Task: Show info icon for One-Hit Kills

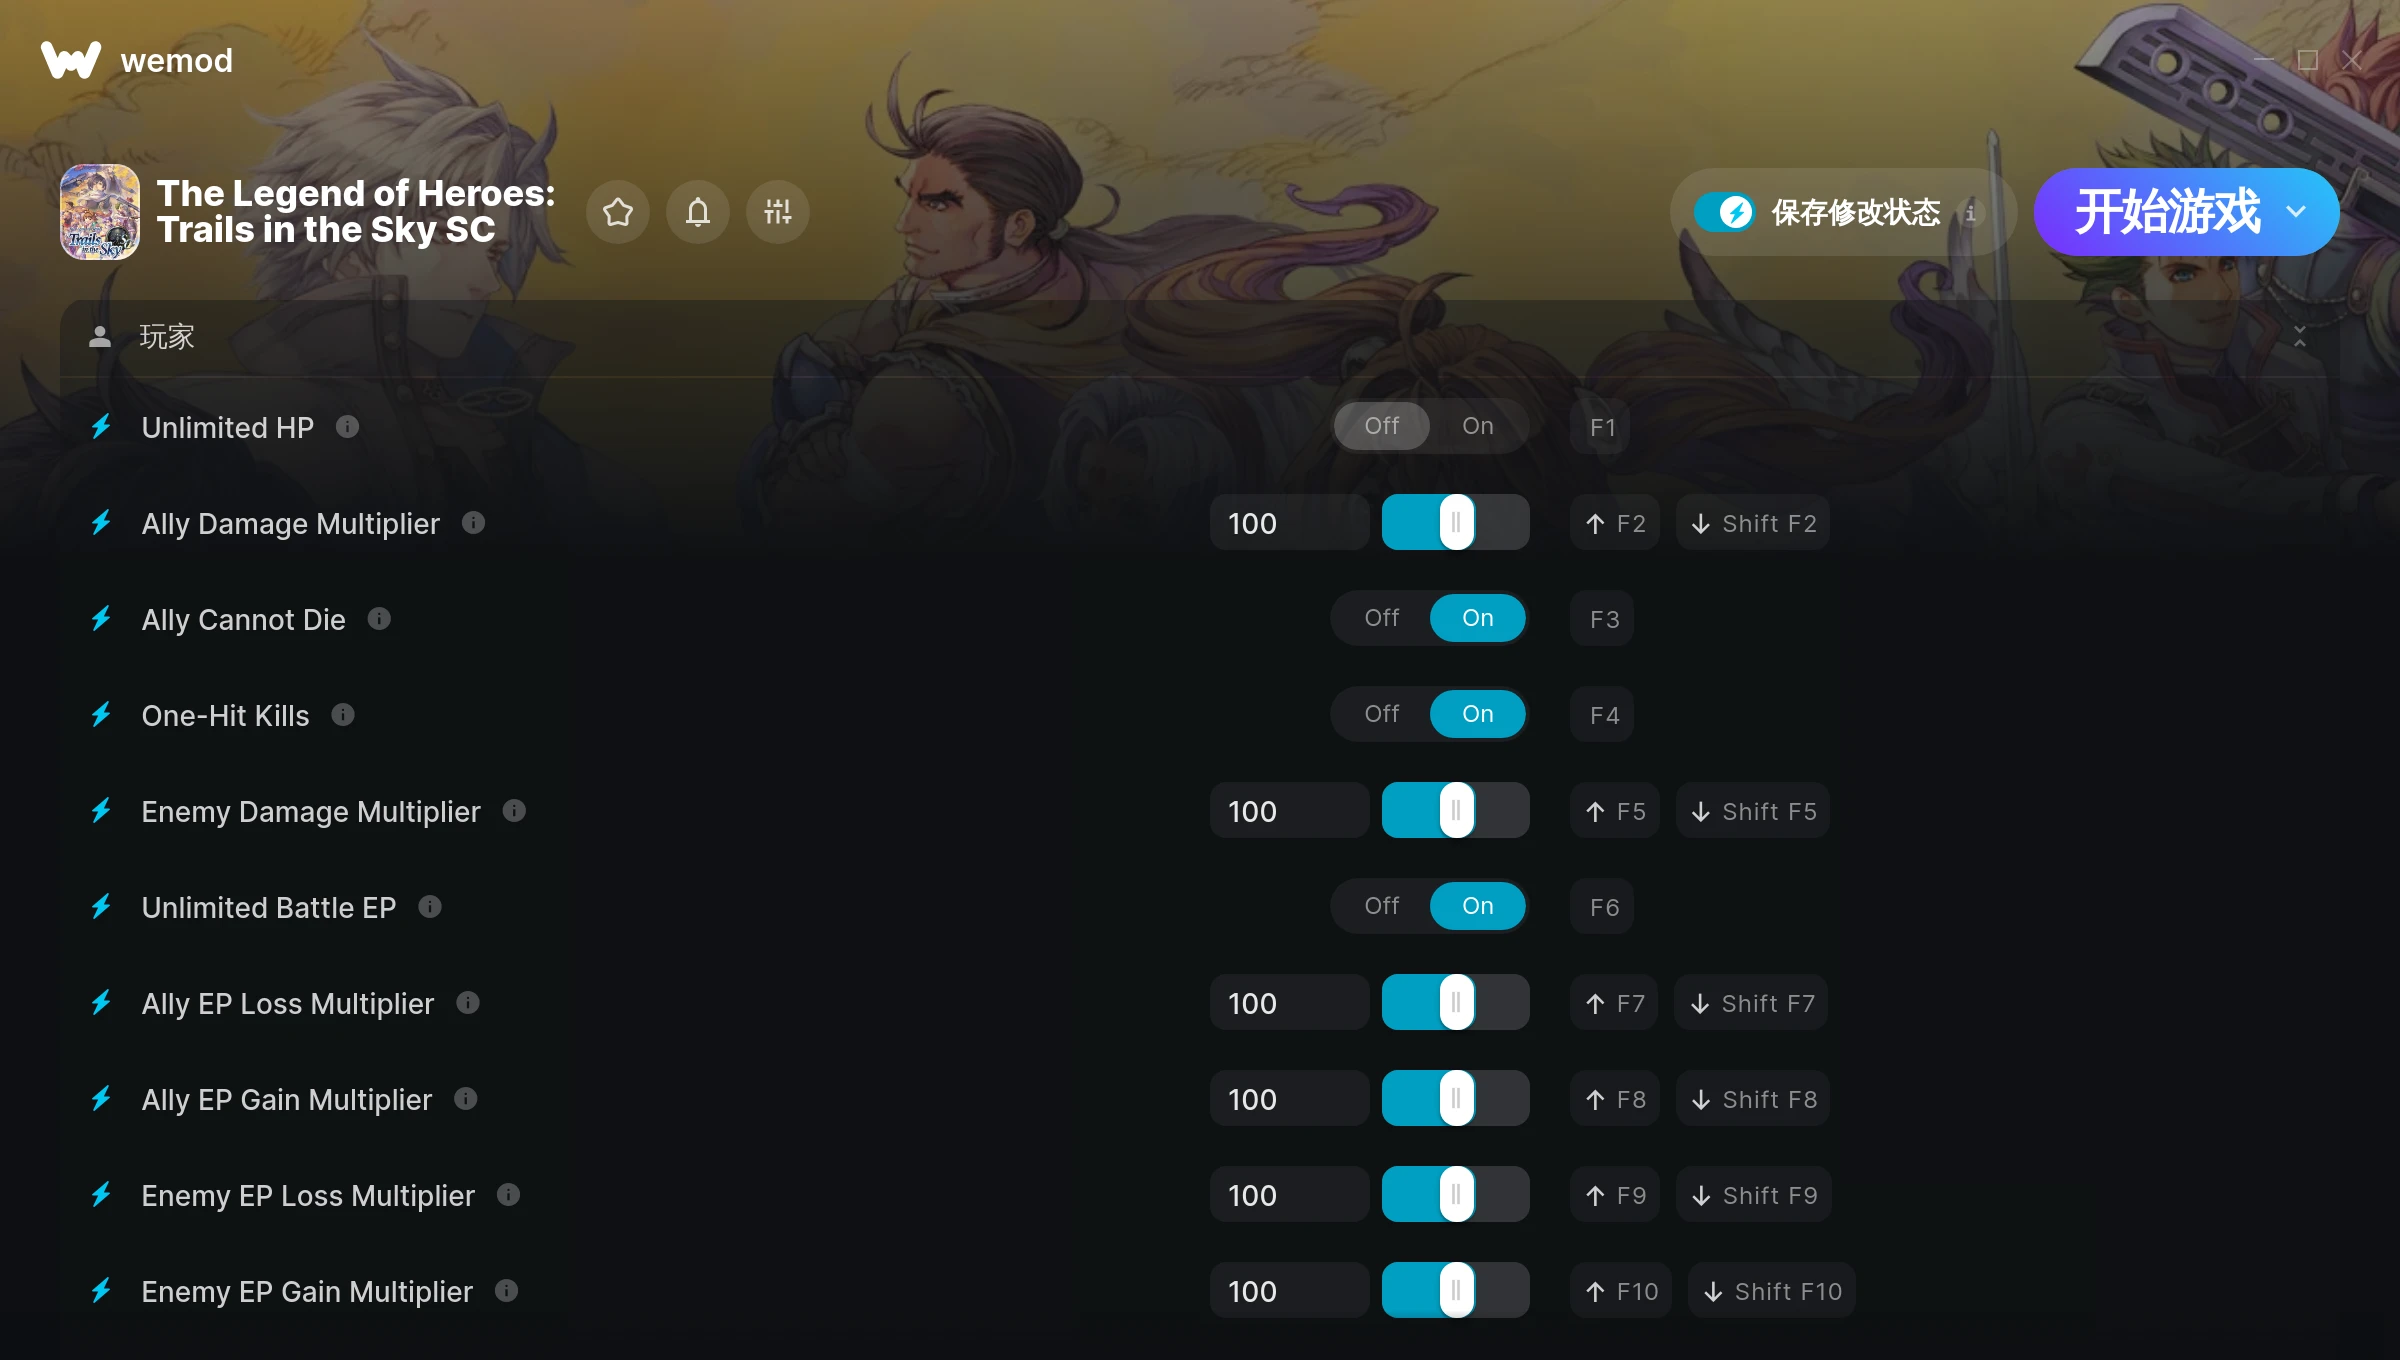Action: tap(343, 715)
